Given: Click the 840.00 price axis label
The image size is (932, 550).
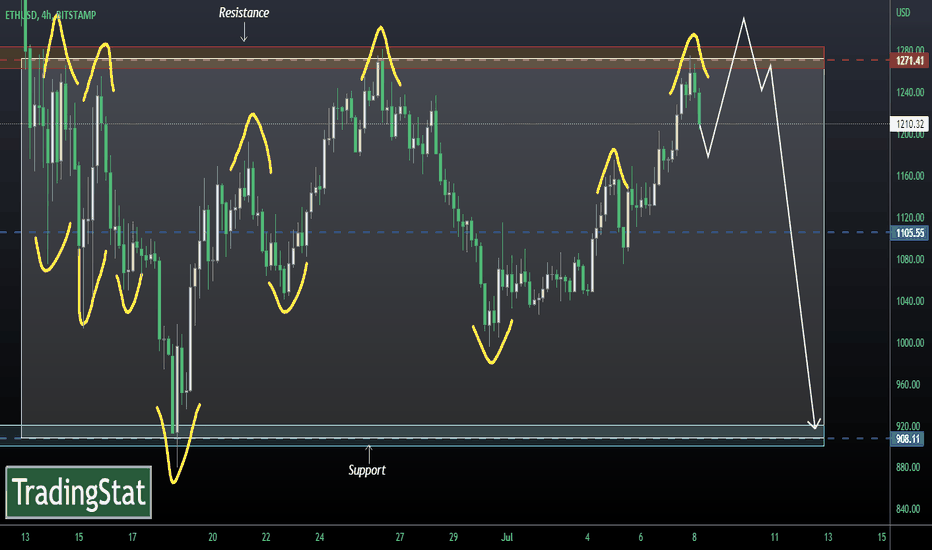Looking at the screenshot, I should [908, 509].
